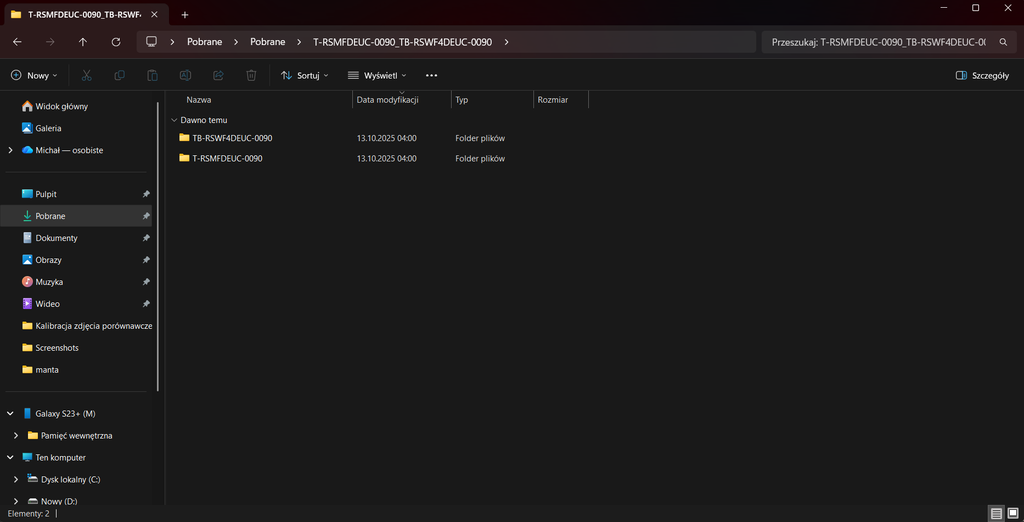Select the TB-RSWF4DEUC-0090 folder

point(232,138)
